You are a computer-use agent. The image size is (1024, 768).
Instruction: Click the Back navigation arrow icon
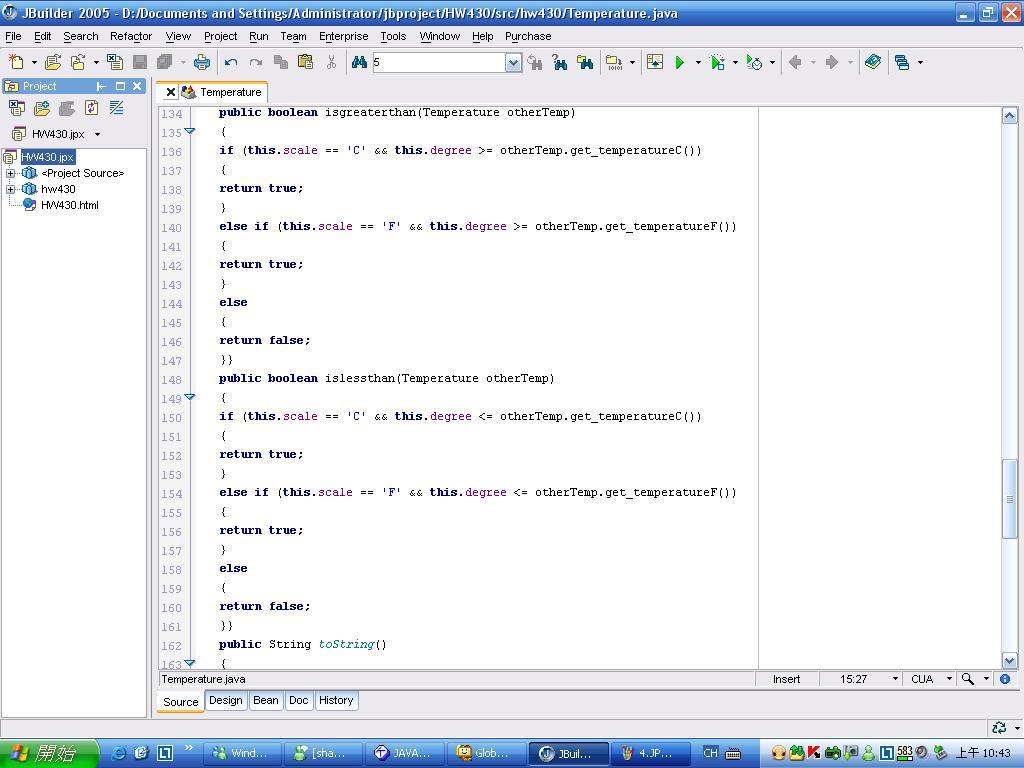795,62
